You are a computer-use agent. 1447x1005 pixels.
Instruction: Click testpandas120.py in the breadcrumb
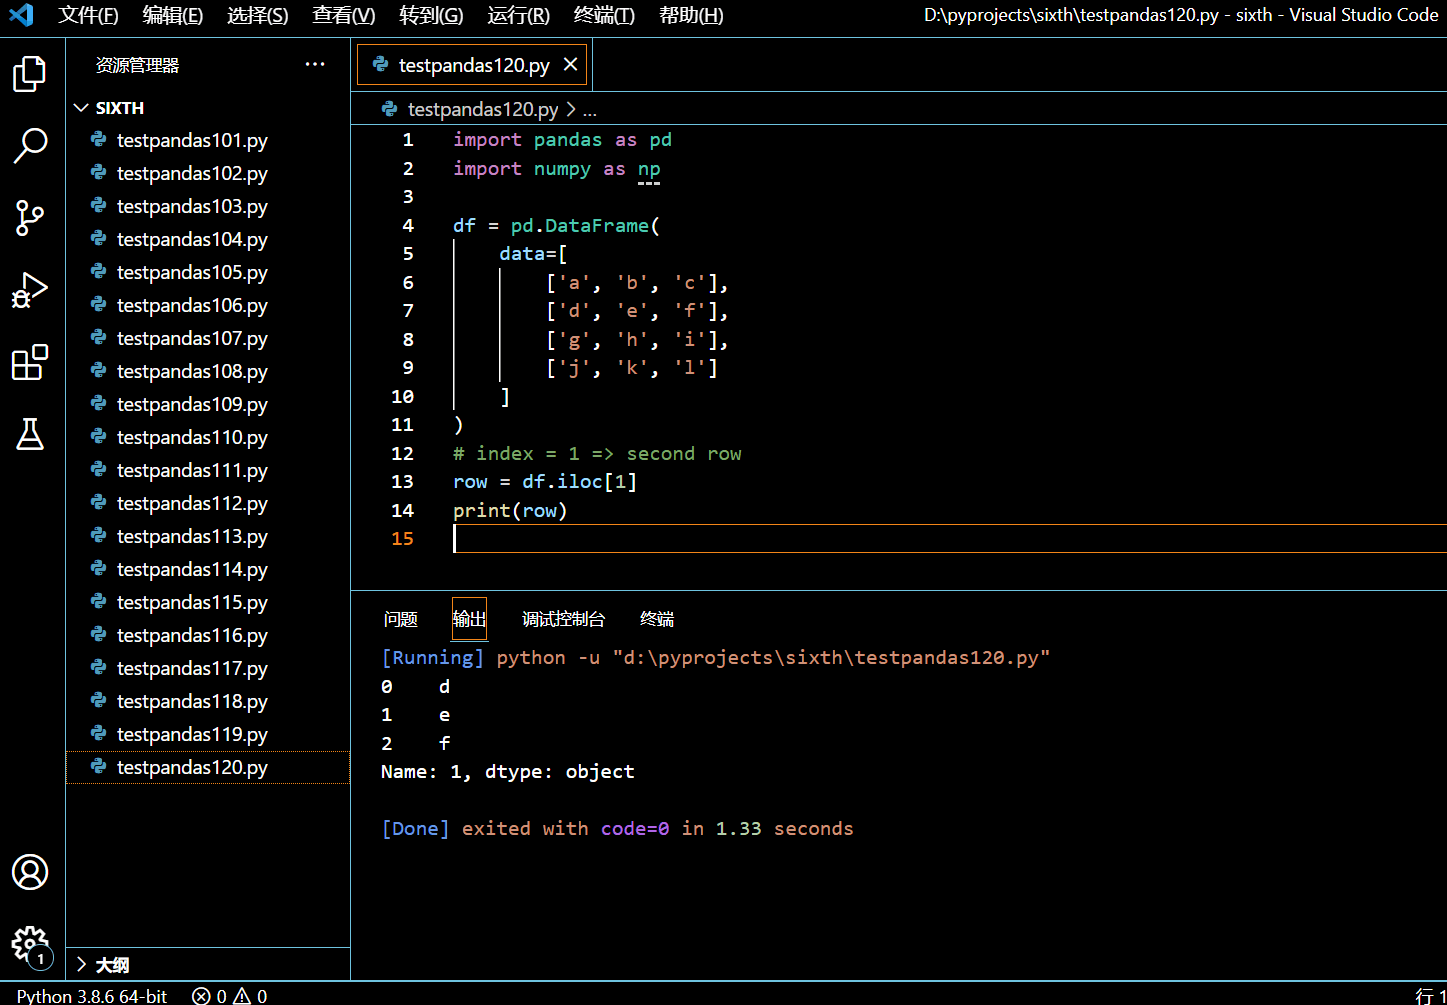click(483, 109)
